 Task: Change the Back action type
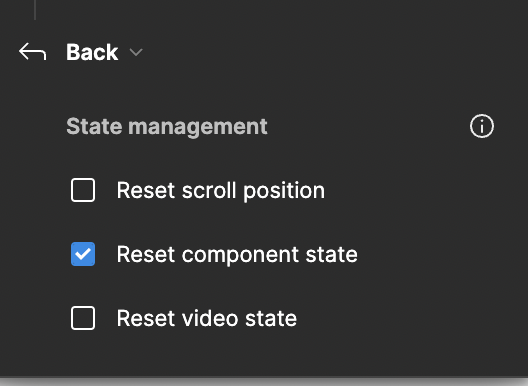click(136, 52)
